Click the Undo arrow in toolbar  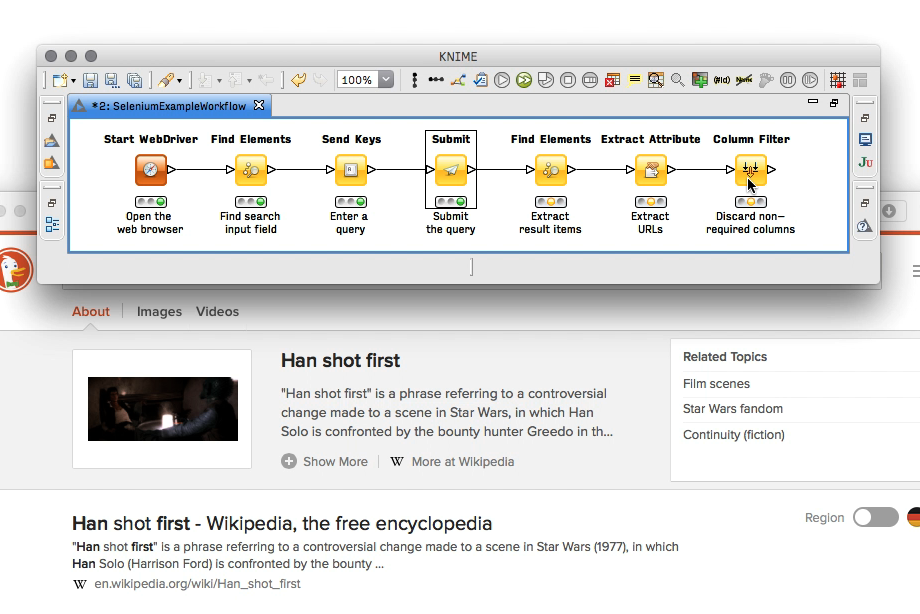(298, 80)
